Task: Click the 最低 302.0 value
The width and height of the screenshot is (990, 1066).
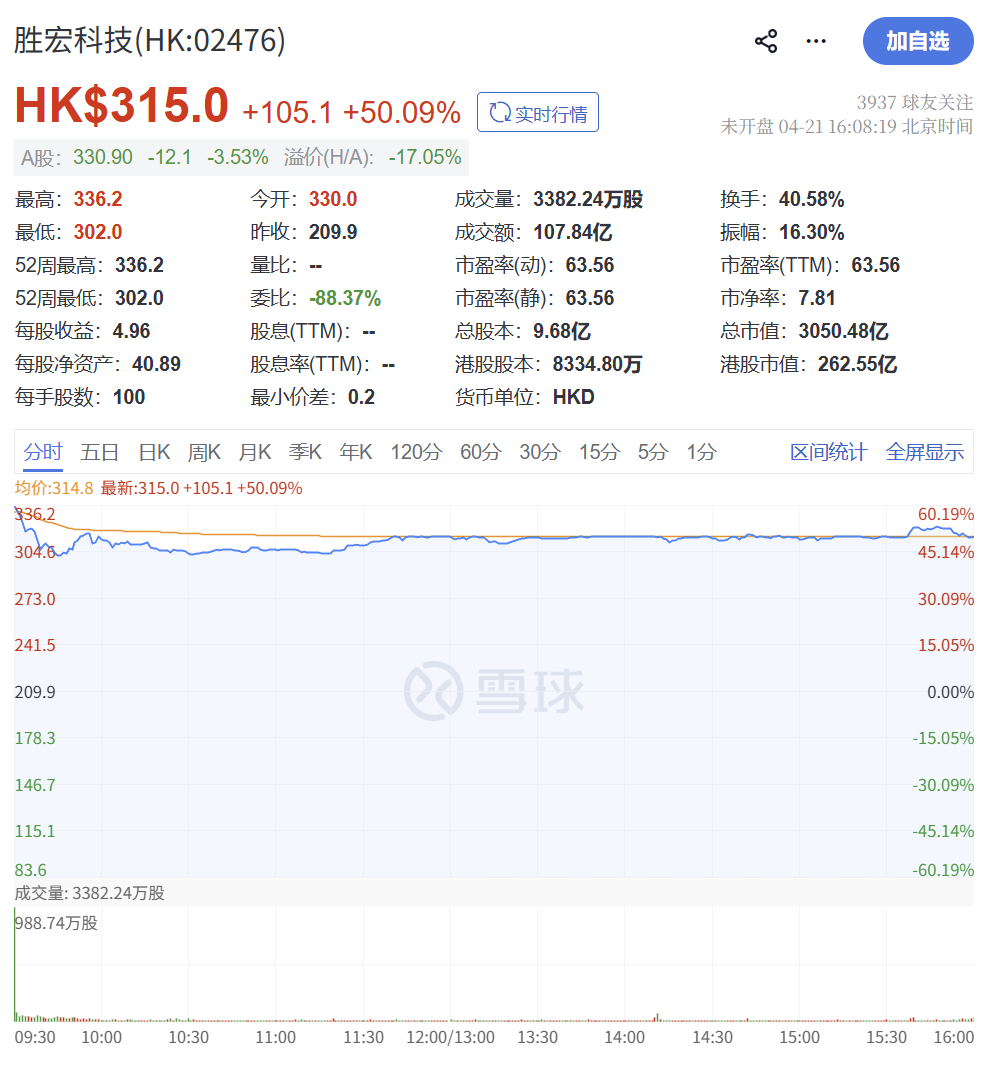Action: click(98, 232)
